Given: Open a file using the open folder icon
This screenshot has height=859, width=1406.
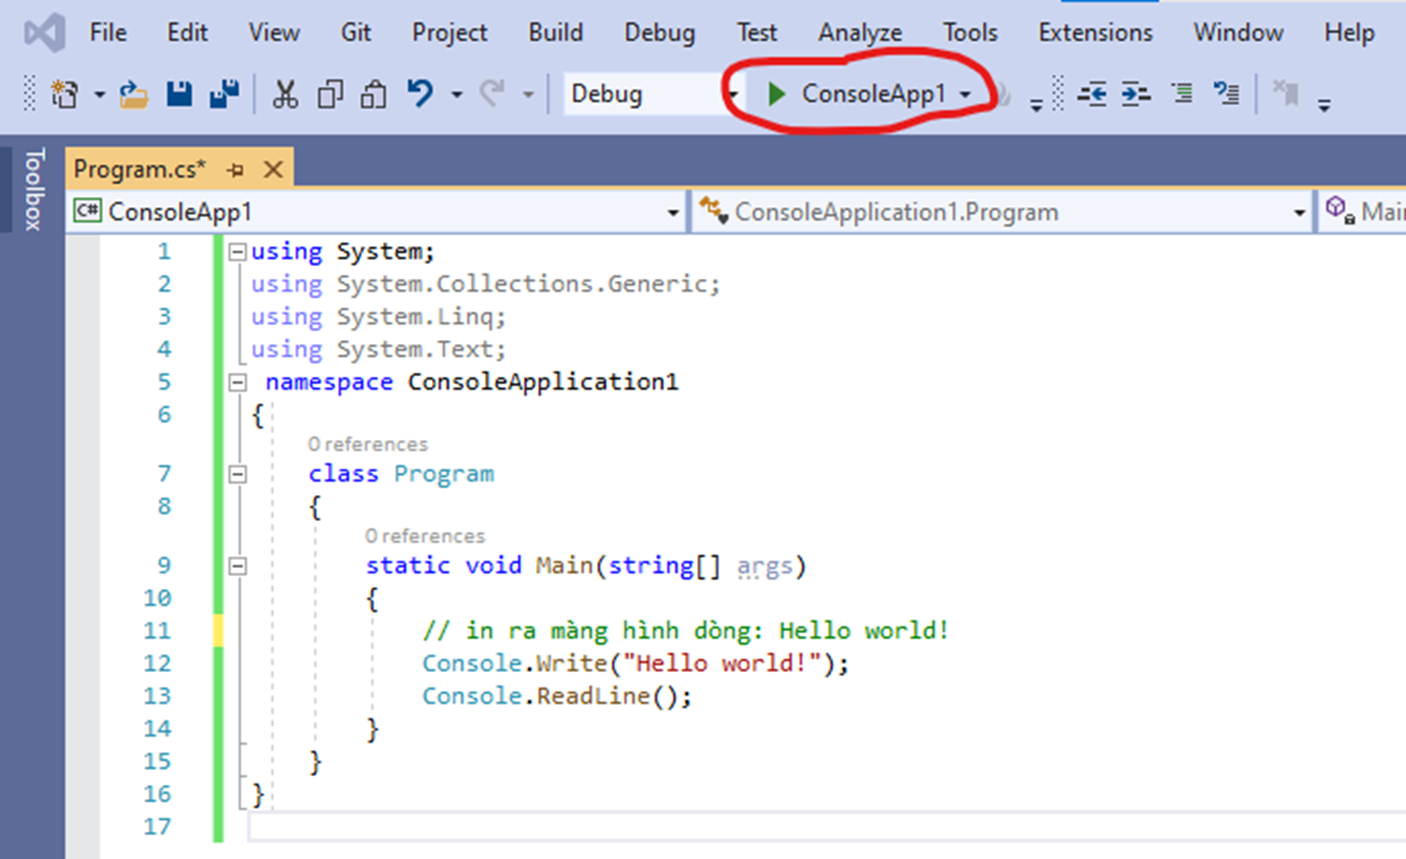Looking at the screenshot, I should (x=136, y=93).
